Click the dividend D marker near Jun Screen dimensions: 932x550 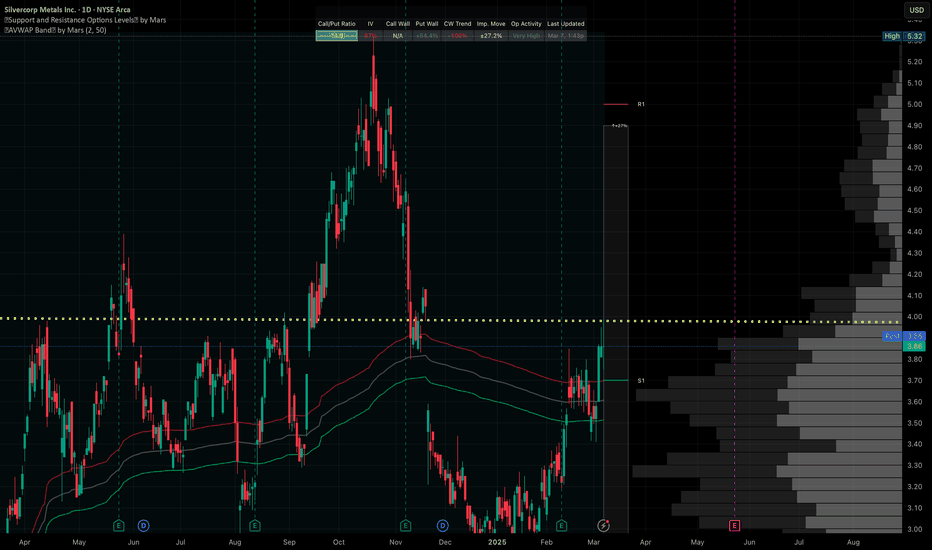click(x=143, y=526)
